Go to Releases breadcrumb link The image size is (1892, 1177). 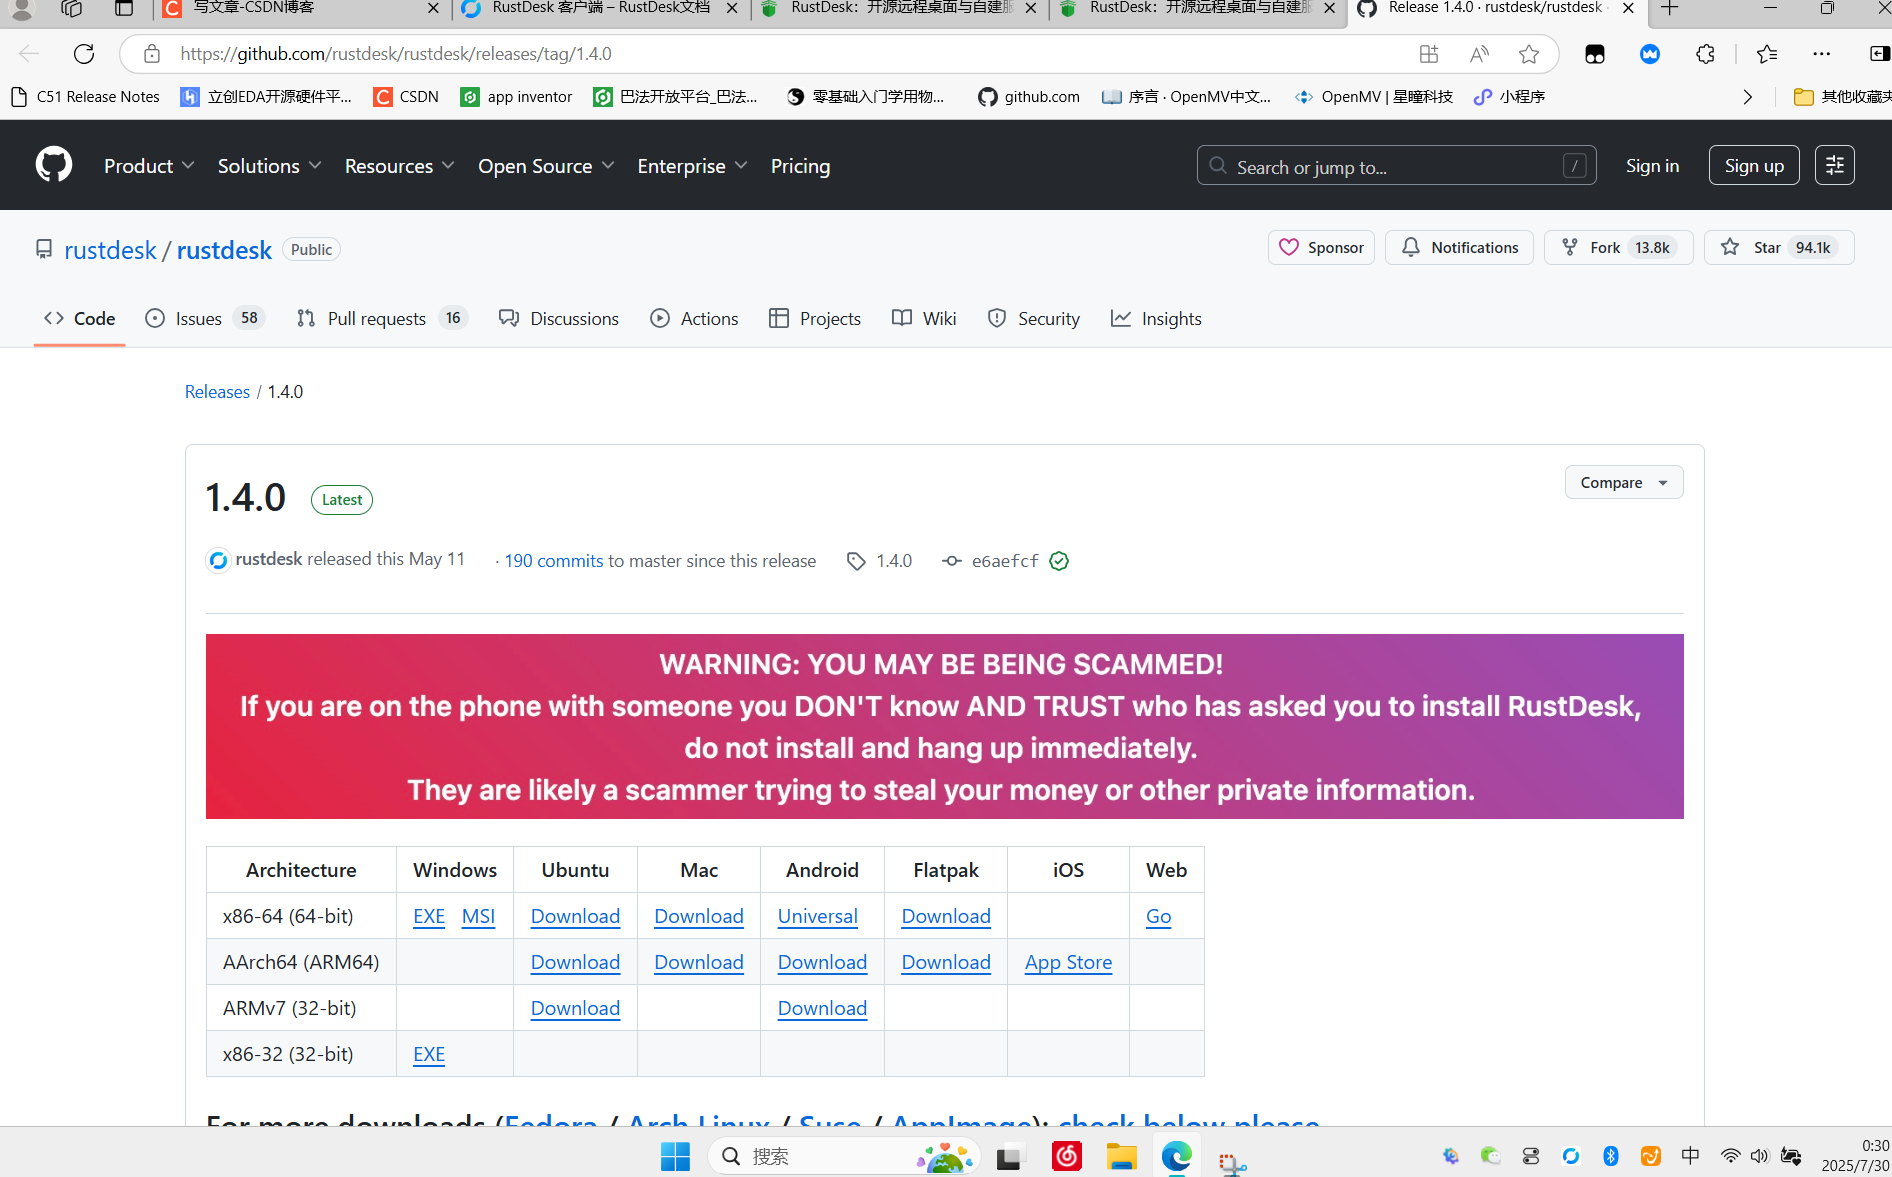click(x=217, y=392)
